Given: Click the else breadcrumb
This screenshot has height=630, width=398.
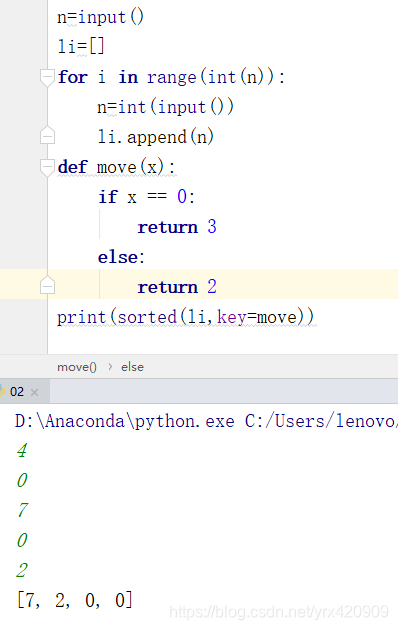Looking at the screenshot, I should point(133,367).
